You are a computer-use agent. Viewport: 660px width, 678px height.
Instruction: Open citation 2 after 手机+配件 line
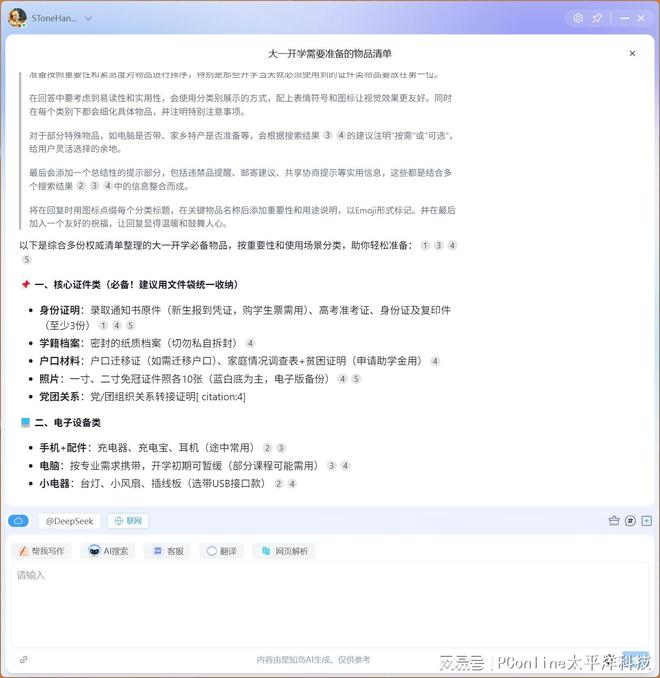(x=268, y=448)
